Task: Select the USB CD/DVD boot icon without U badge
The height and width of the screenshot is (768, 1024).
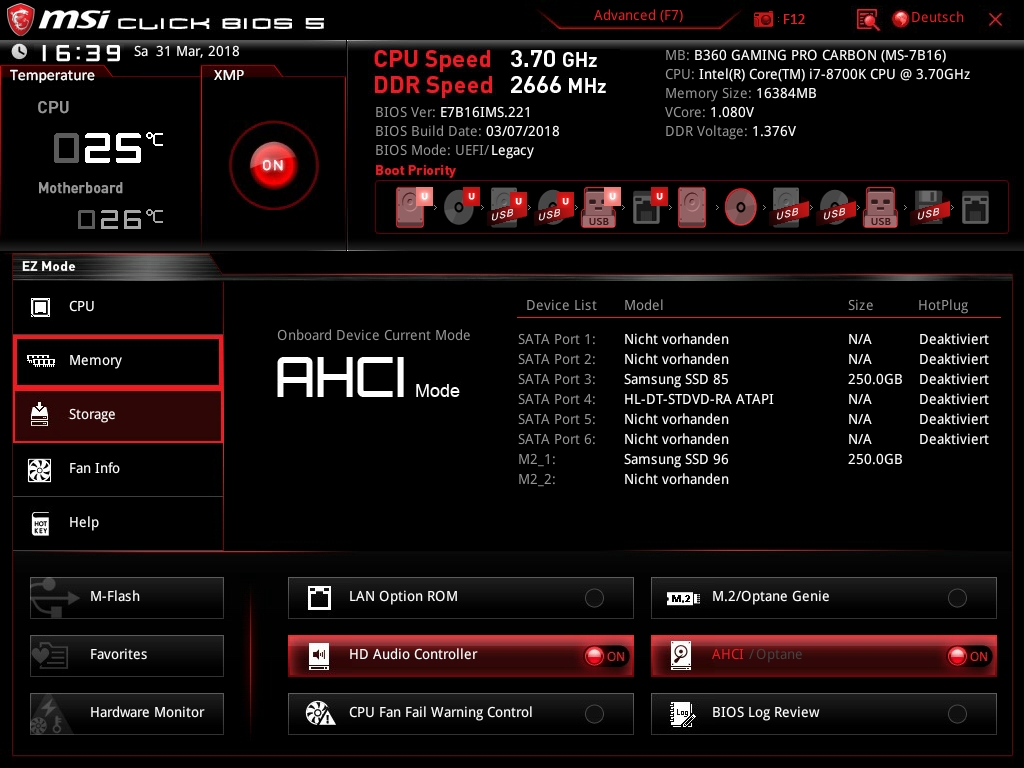Action: pos(835,208)
